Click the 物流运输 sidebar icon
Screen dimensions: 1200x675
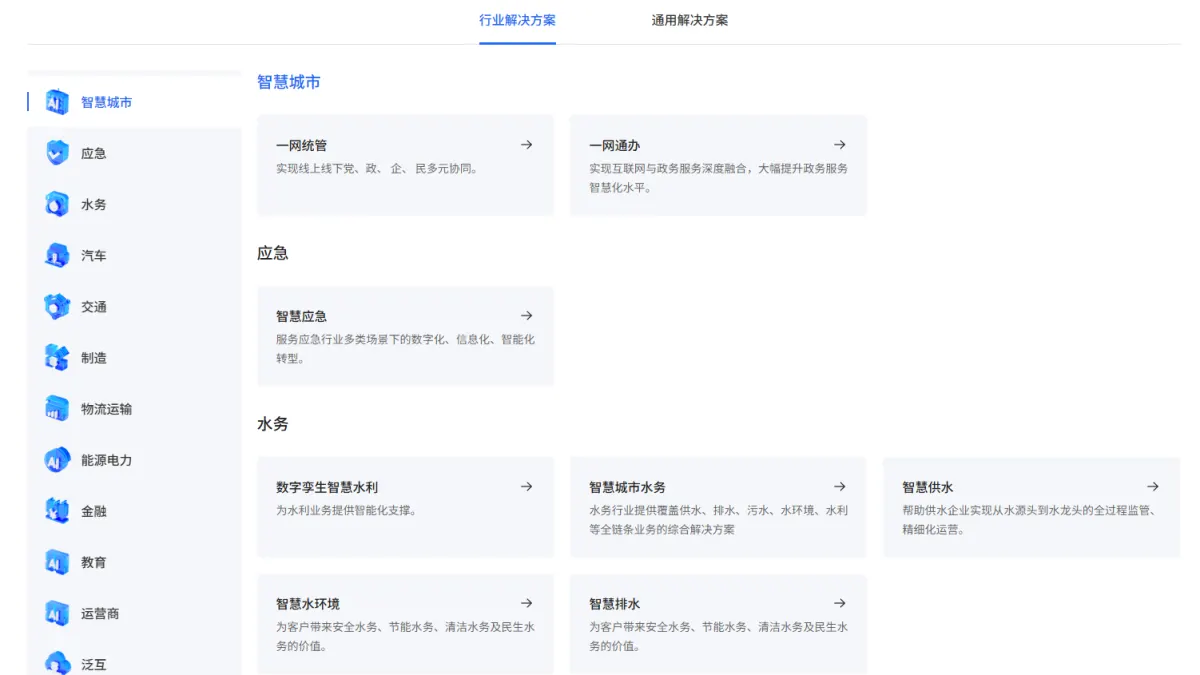click(x=57, y=409)
